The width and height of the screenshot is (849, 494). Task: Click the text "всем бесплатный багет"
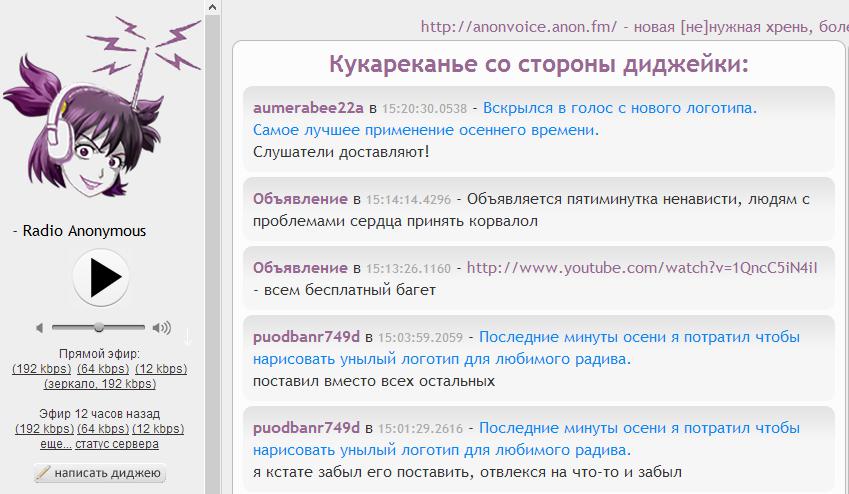pyautogui.click(x=350, y=290)
